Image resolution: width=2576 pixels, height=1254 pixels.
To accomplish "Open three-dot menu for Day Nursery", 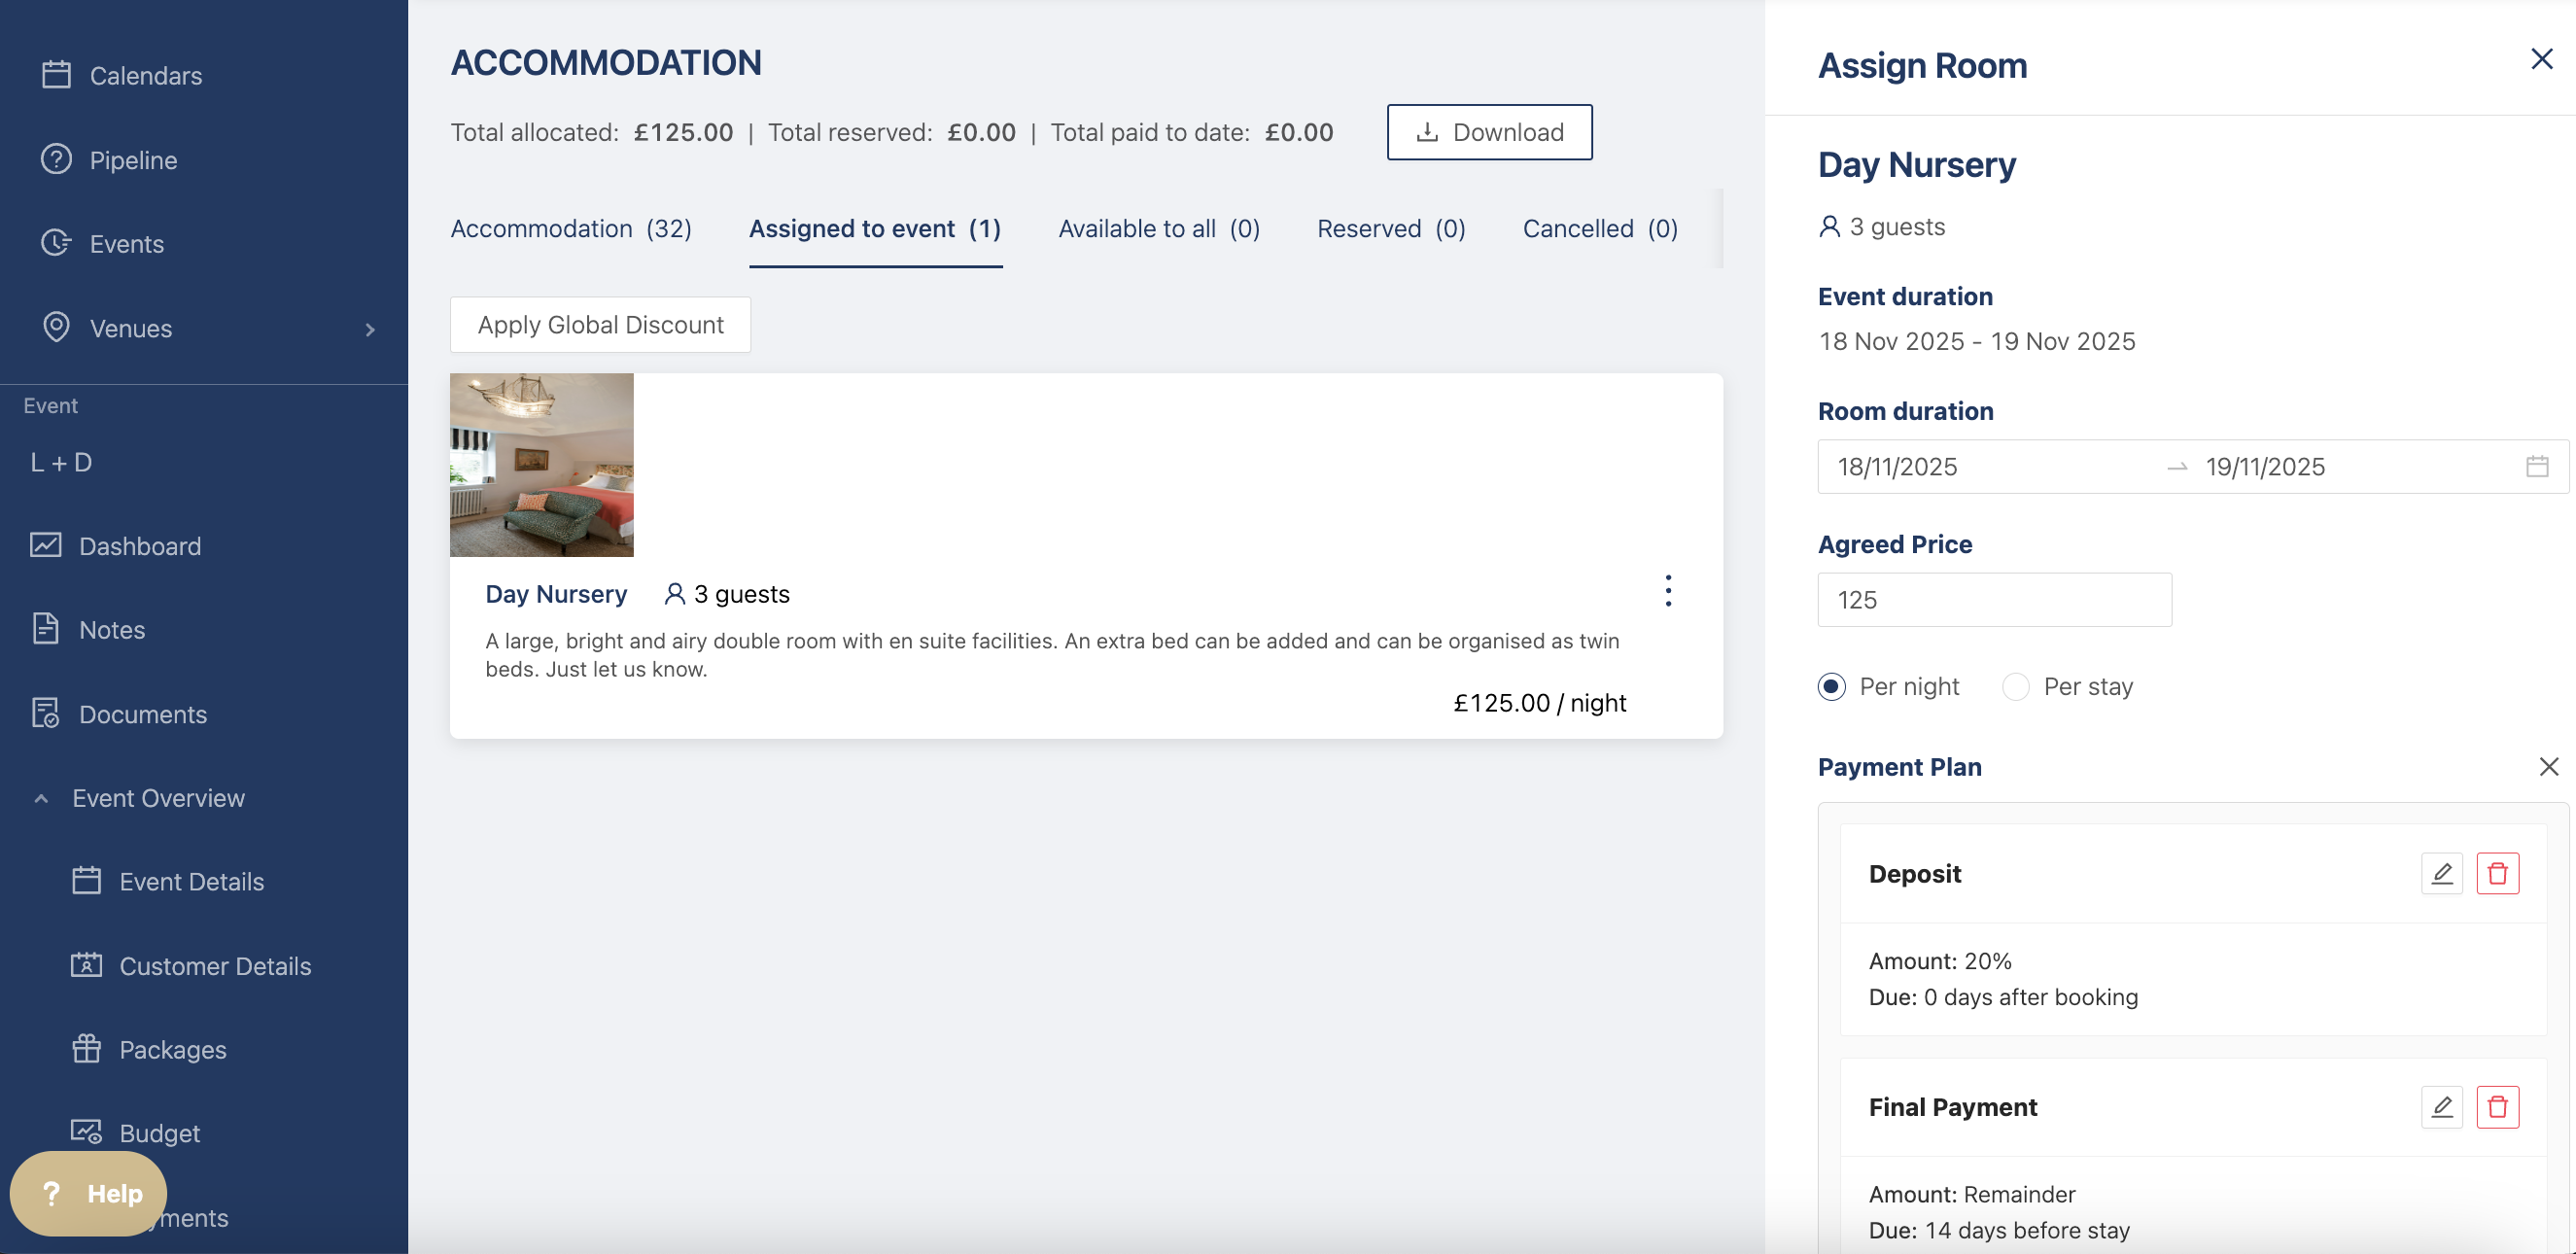I will click(x=1667, y=591).
